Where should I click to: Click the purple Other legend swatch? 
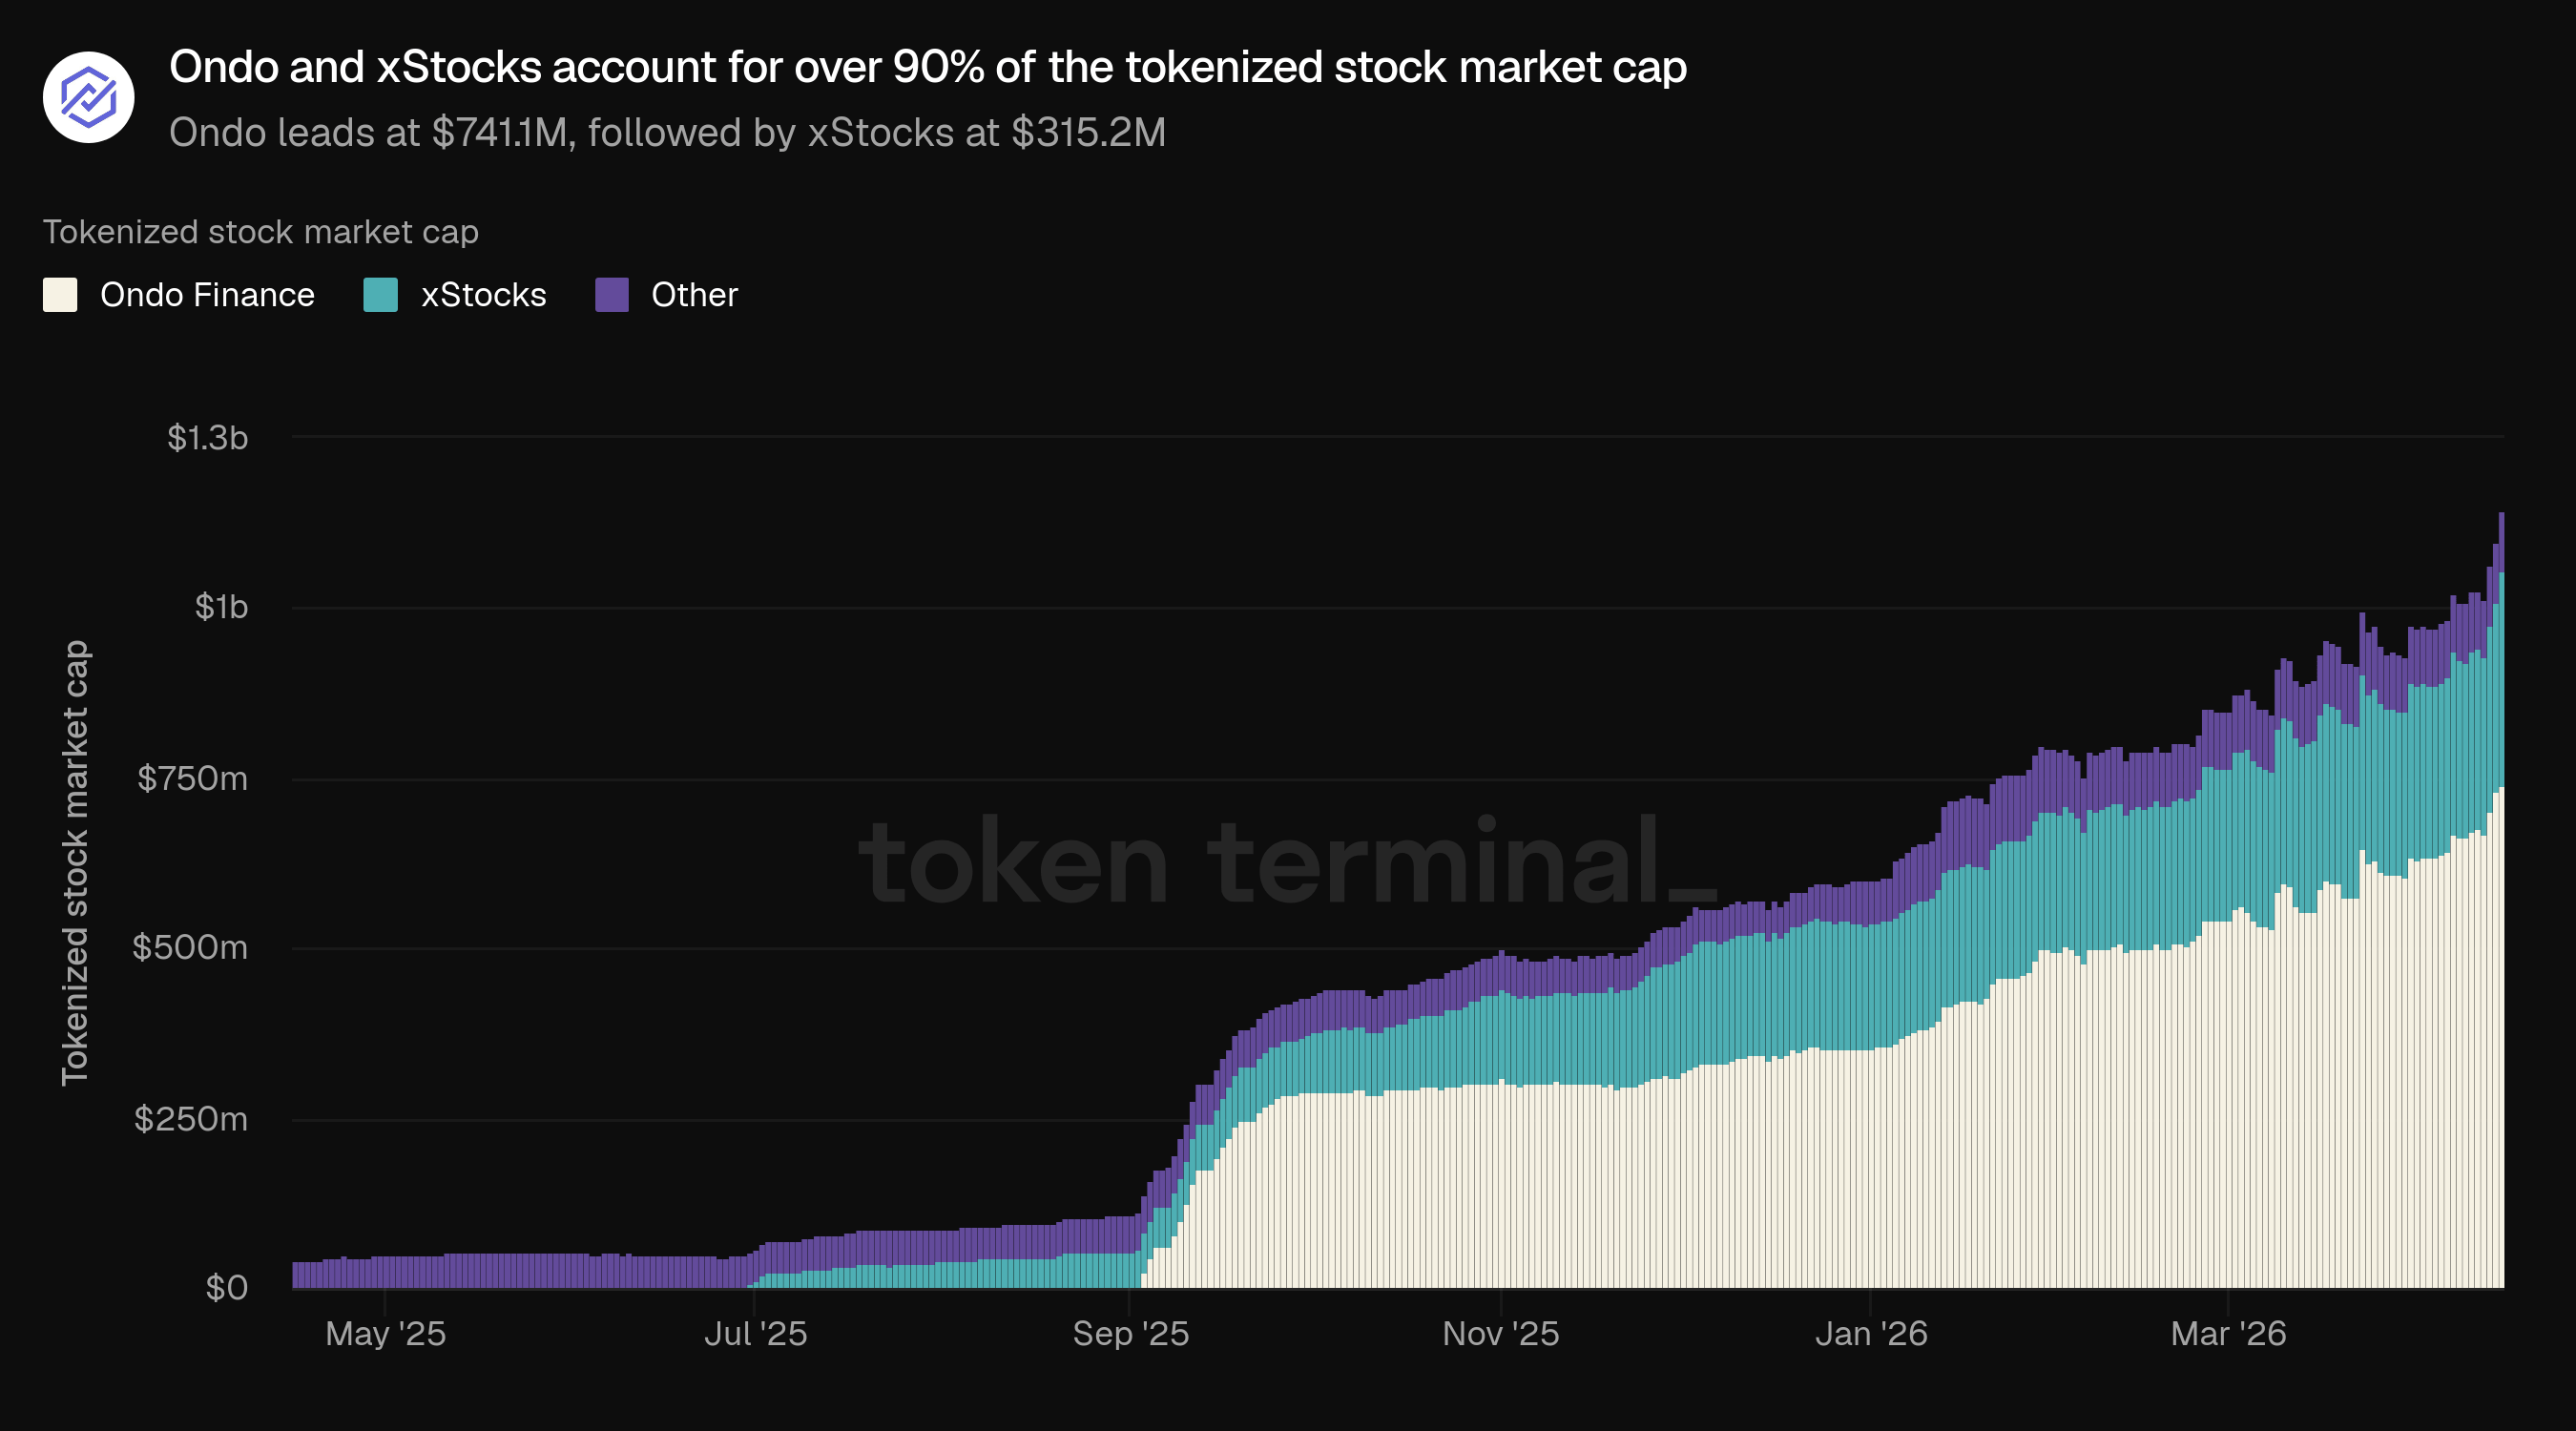click(612, 295)
